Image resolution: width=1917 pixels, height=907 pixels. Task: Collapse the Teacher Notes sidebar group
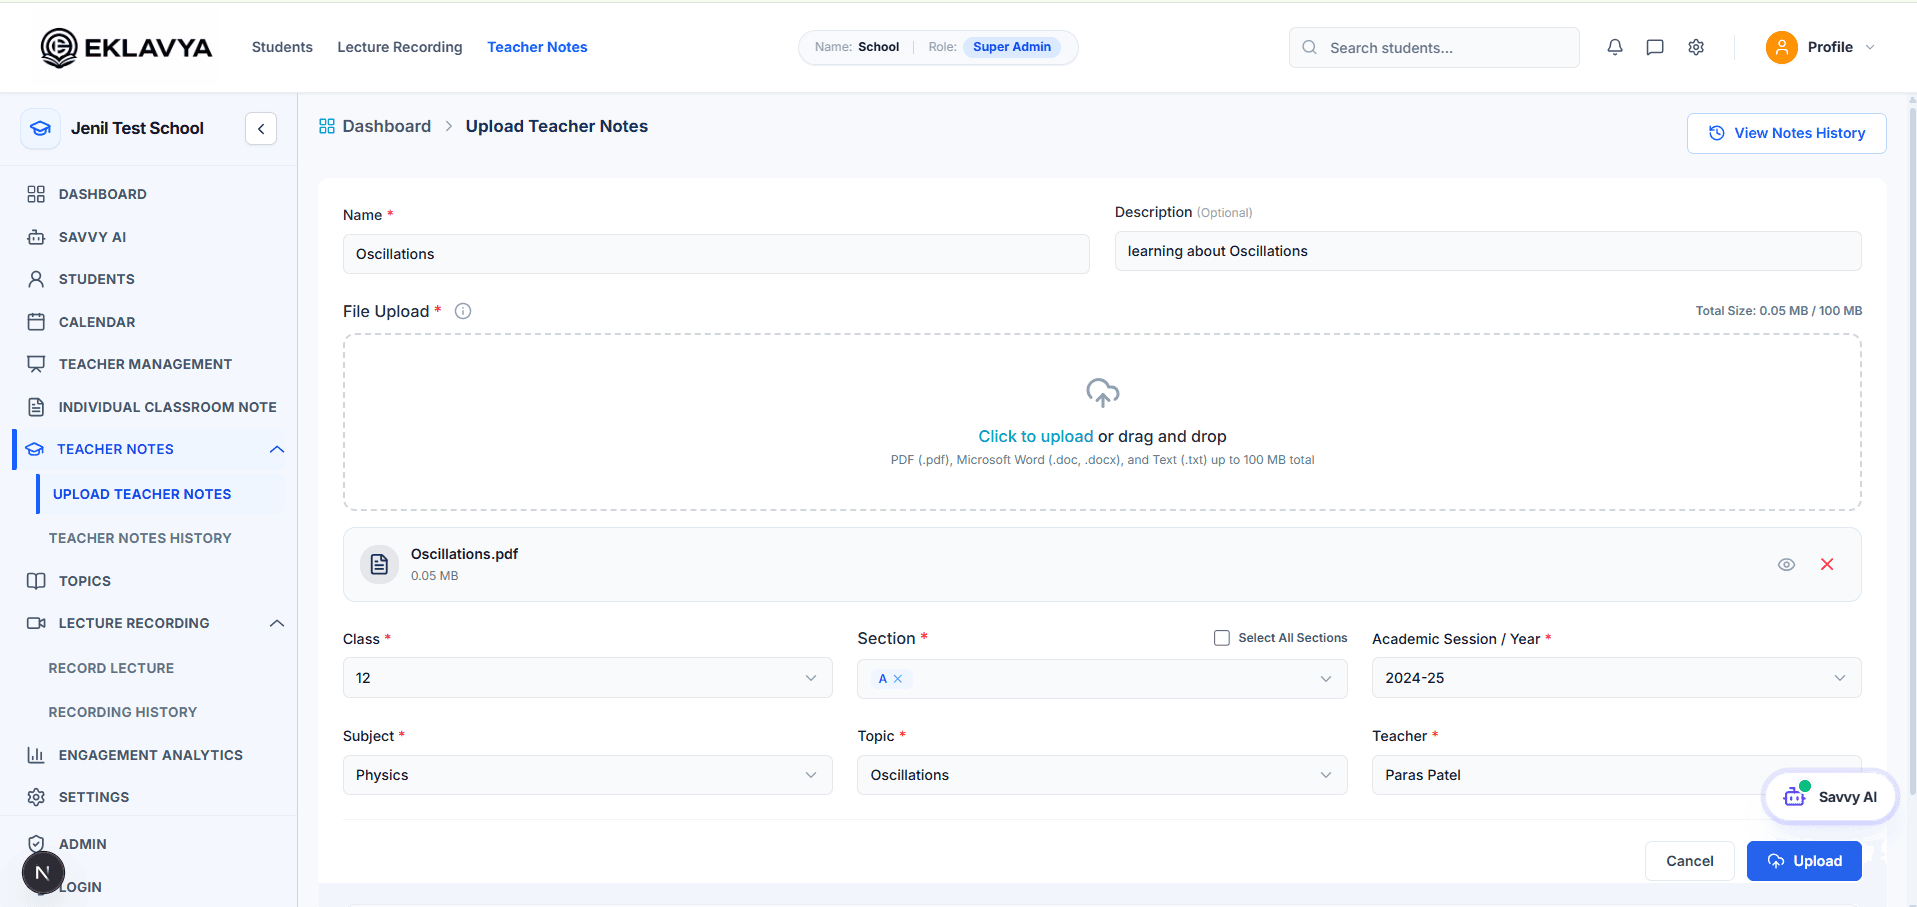pyautogui.click(x=277, y=449)
